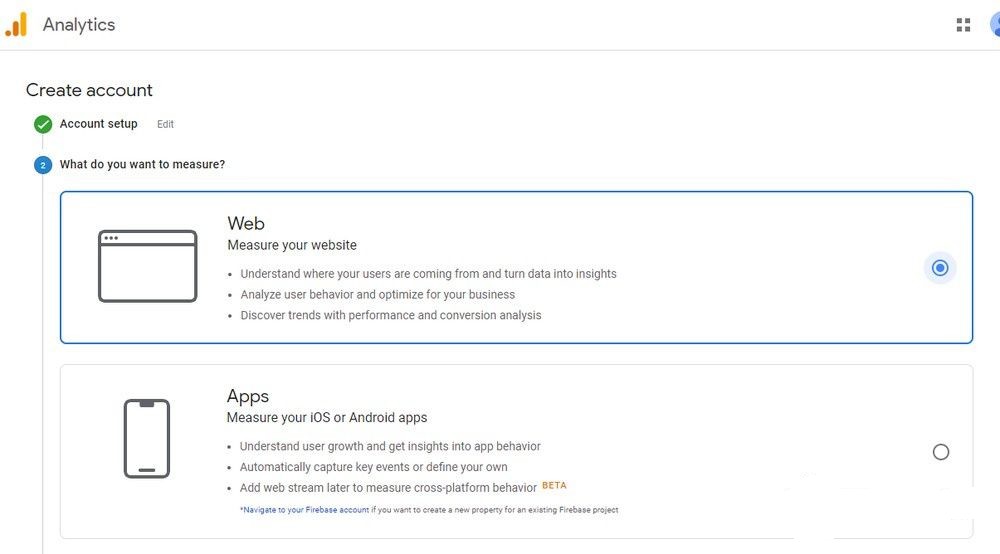1000x554 pixels.
Task: Choose Measure your iOS or Android apps text
Action: click(327, 417)
